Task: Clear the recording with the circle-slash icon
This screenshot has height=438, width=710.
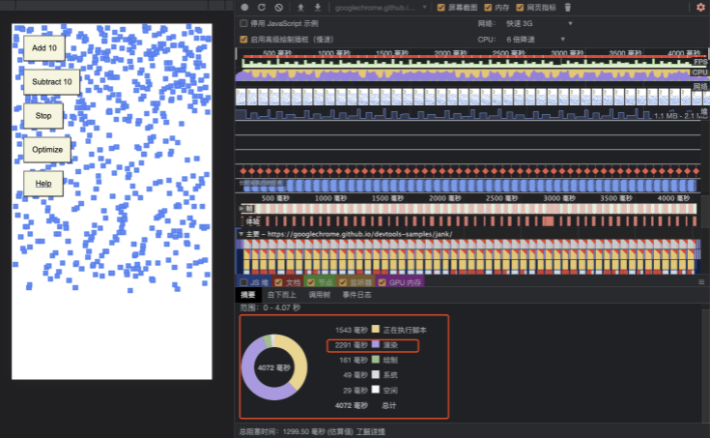Action: point(278,7)
